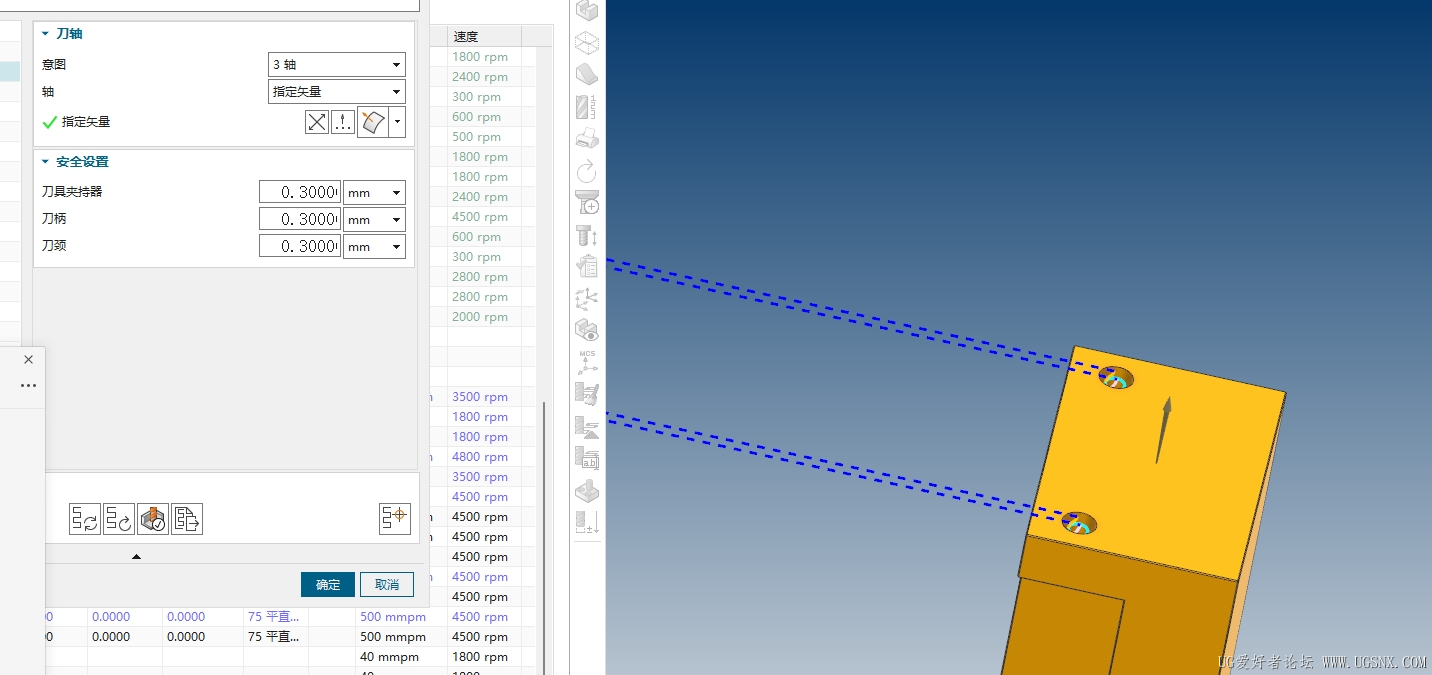The width and height of the screenshot is (1432, 675).
Task: Click the wedge shape icon in the vertical toolbar
Action: (x=587, y=74)
